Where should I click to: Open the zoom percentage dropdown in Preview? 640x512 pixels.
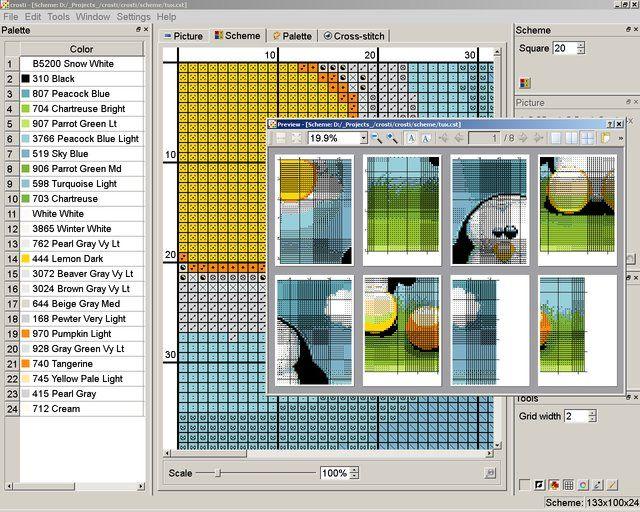363,138
